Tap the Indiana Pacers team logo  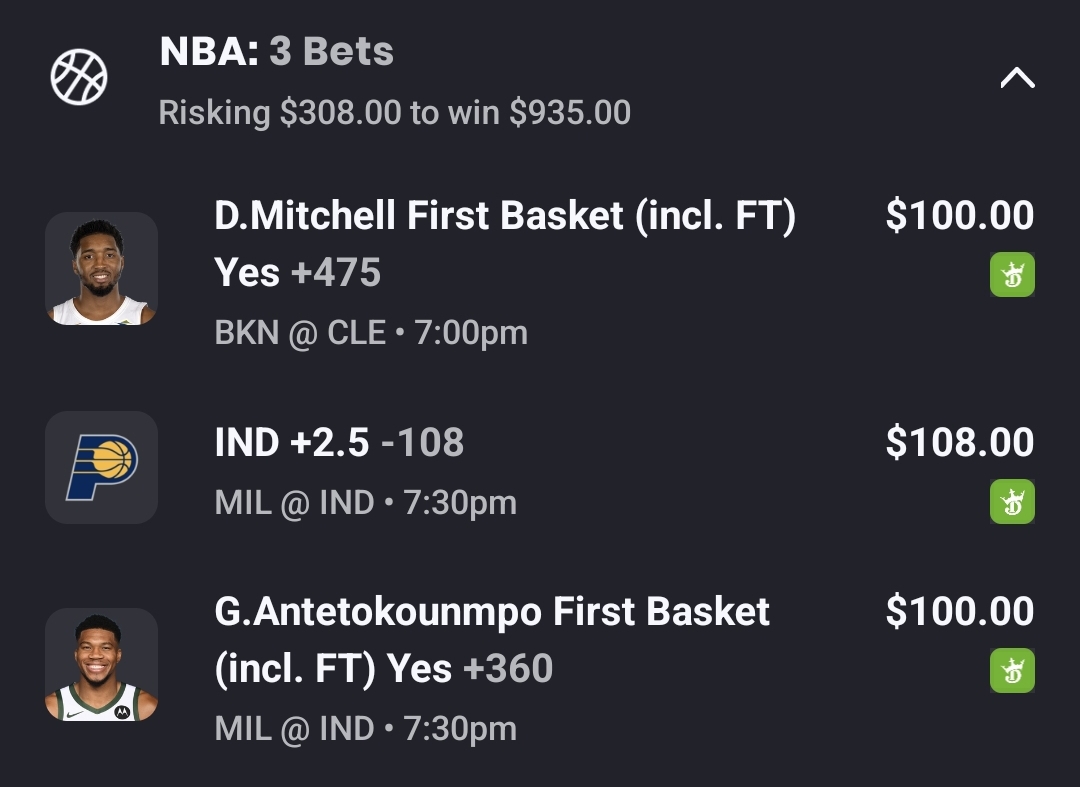101,467
